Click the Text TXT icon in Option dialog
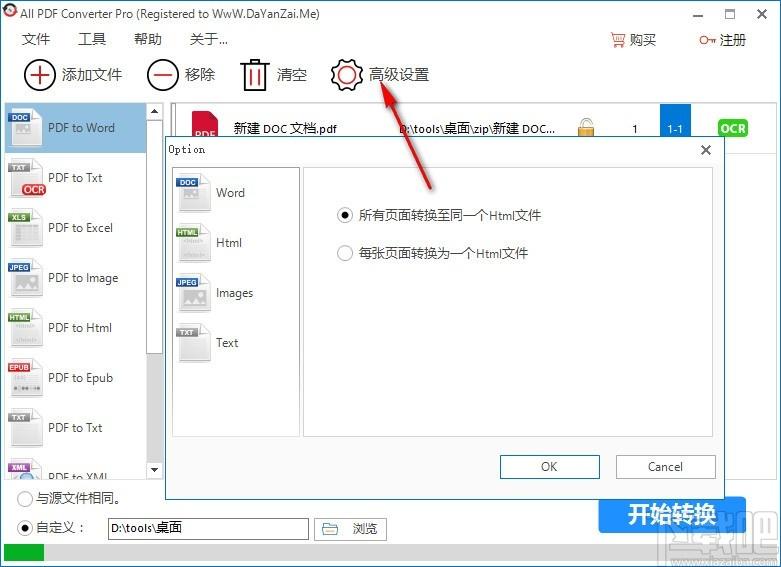Image resolution: width=781 pixels, height=567 pixels. point(193,343)
